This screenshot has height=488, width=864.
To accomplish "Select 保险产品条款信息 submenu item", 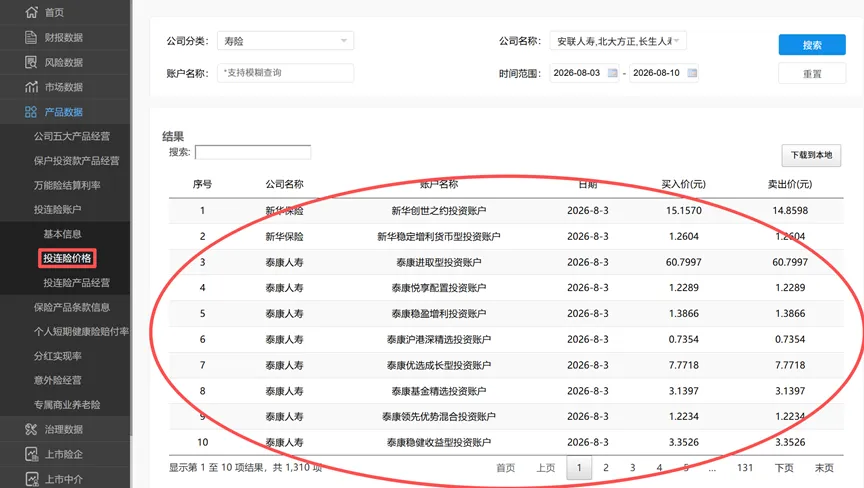I will [72, 307].
